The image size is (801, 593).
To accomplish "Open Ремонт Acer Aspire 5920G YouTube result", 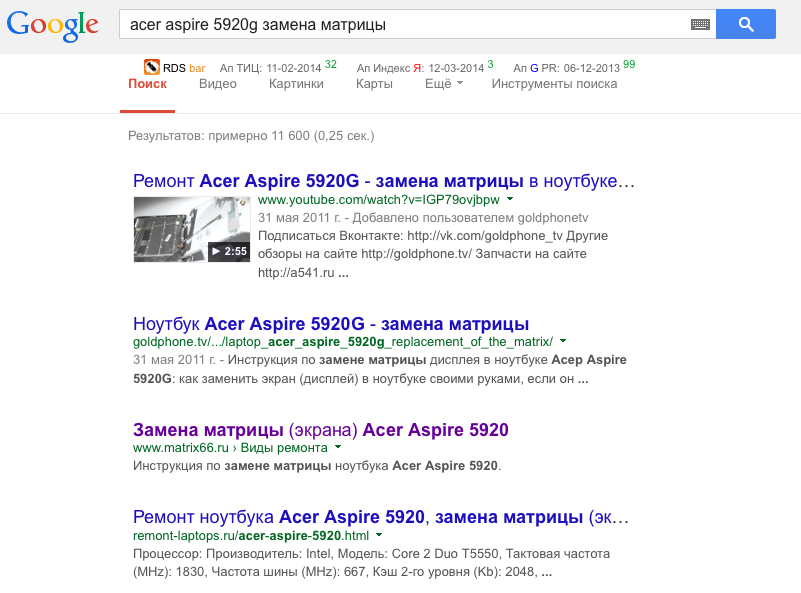I will pos(384,181).
